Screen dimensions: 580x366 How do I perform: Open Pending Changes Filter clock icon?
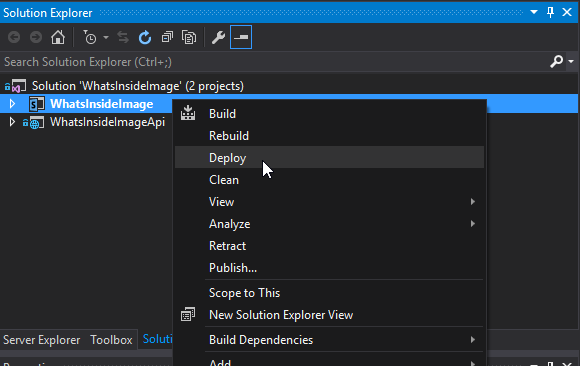(90, 37)
